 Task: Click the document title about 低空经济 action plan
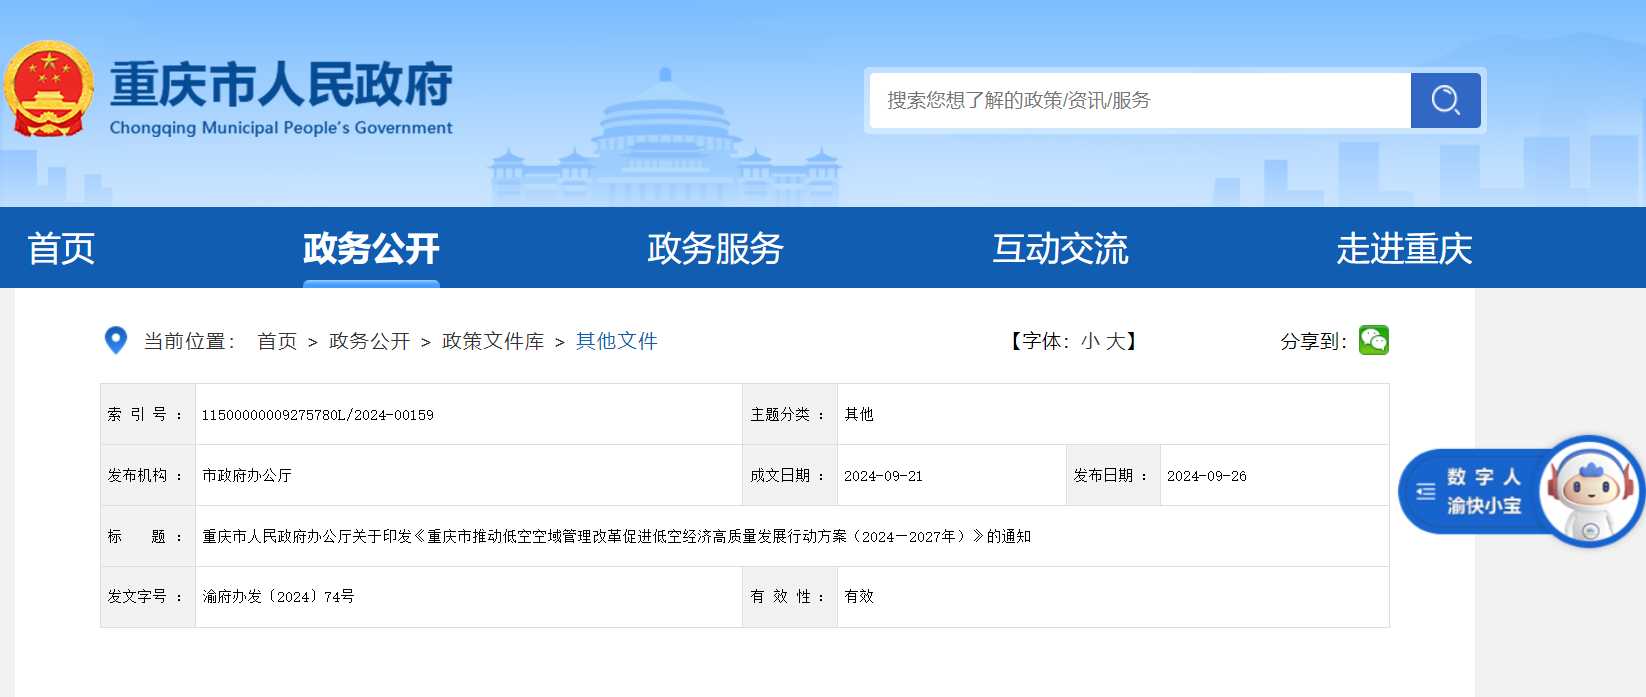(617, 536)
